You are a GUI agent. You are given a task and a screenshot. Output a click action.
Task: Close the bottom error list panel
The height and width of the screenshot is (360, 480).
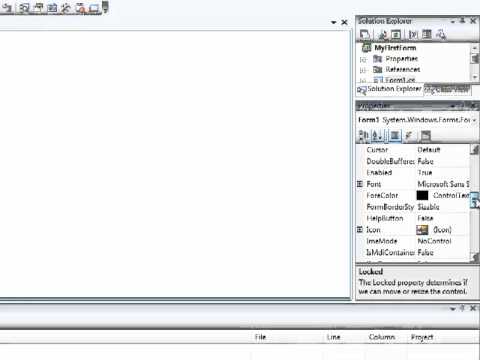click(x=473, y=308)
